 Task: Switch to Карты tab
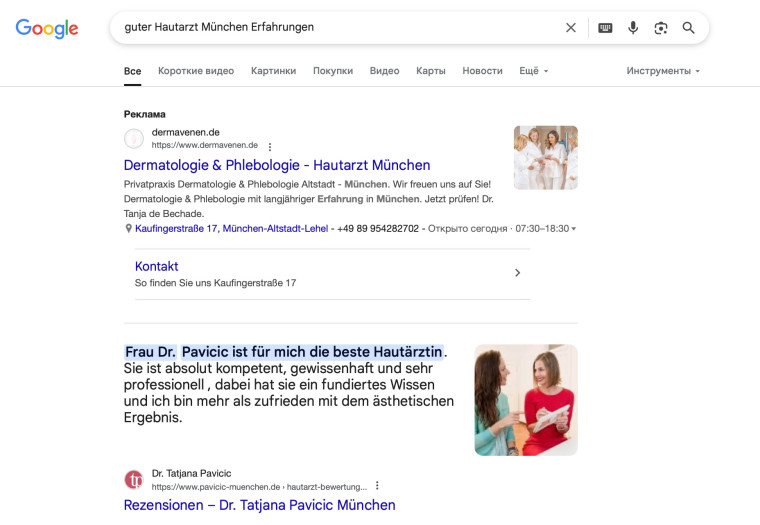(x=430, y=71)
